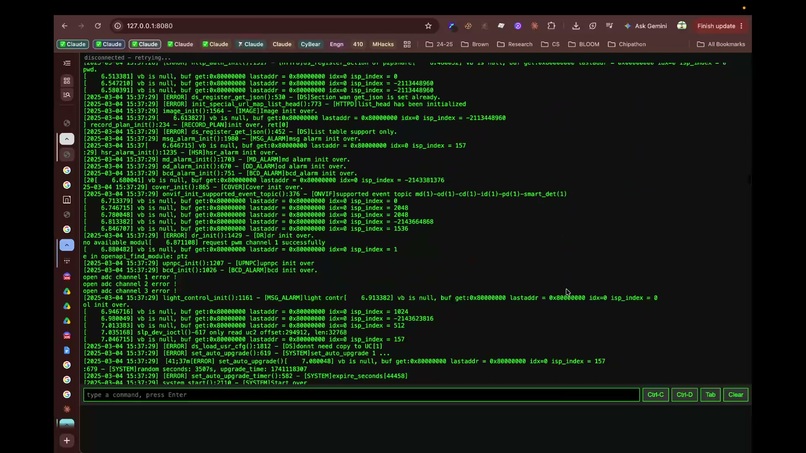Click the 'ol init over.' log line

(106, 304)
